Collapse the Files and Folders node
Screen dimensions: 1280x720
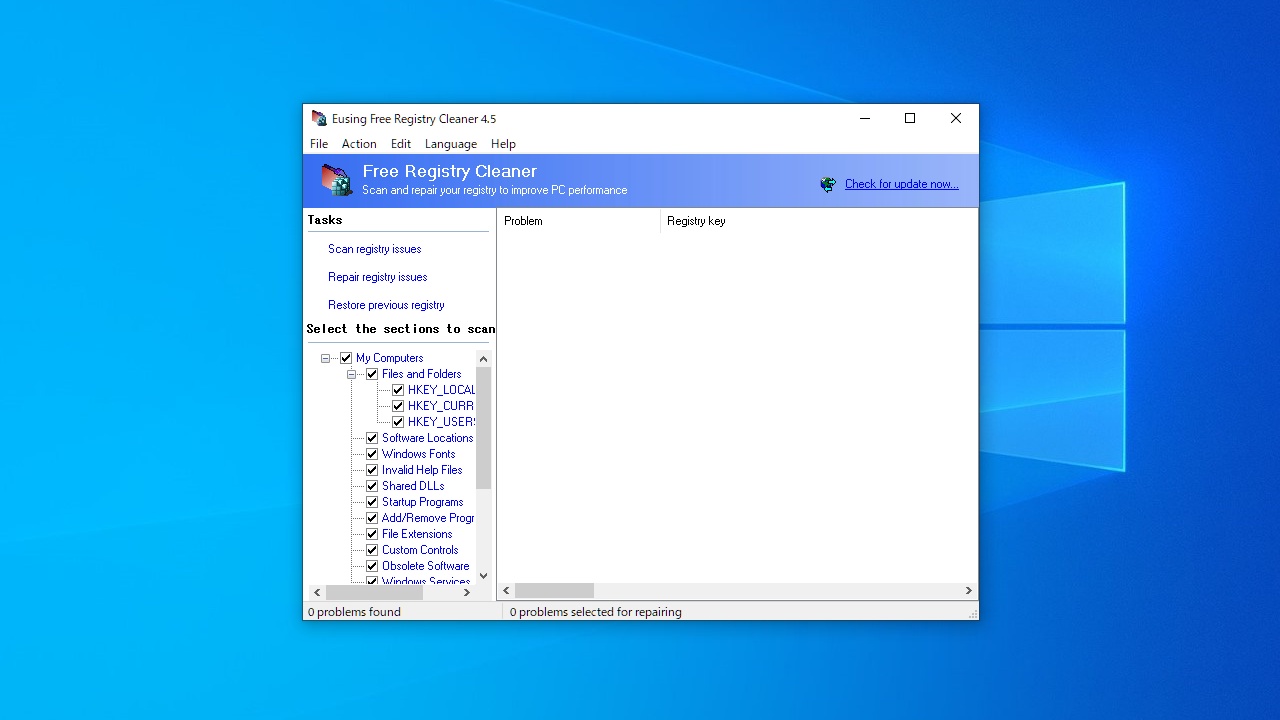pyautogui.click(x=351, y=374)
